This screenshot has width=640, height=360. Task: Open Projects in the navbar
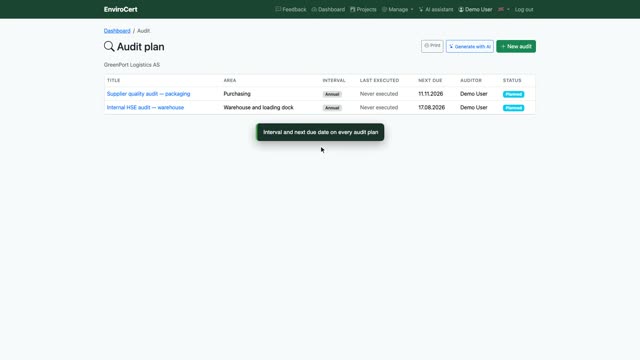point(363,9)
